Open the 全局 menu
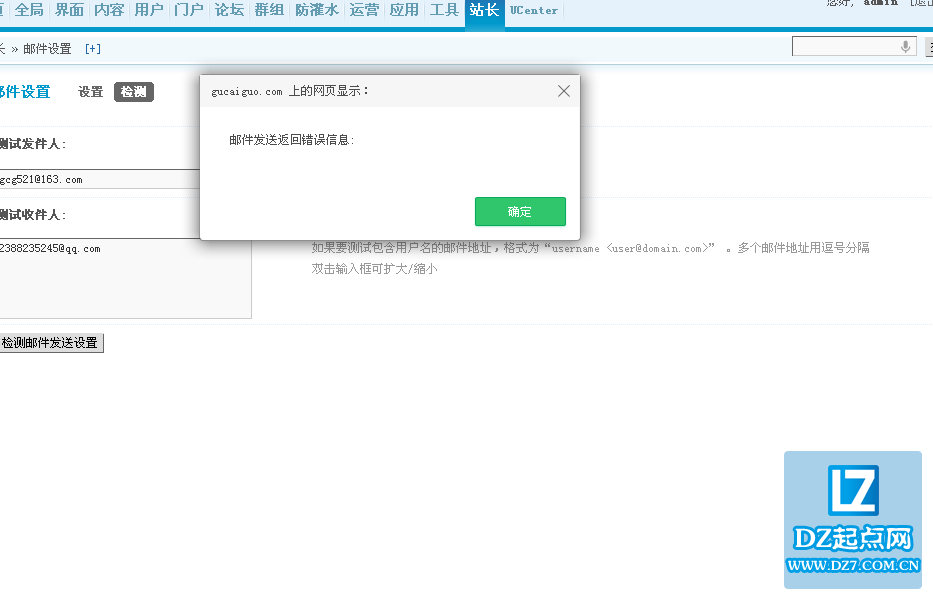Screen dimensions: 933x601 tap(29, 10)
